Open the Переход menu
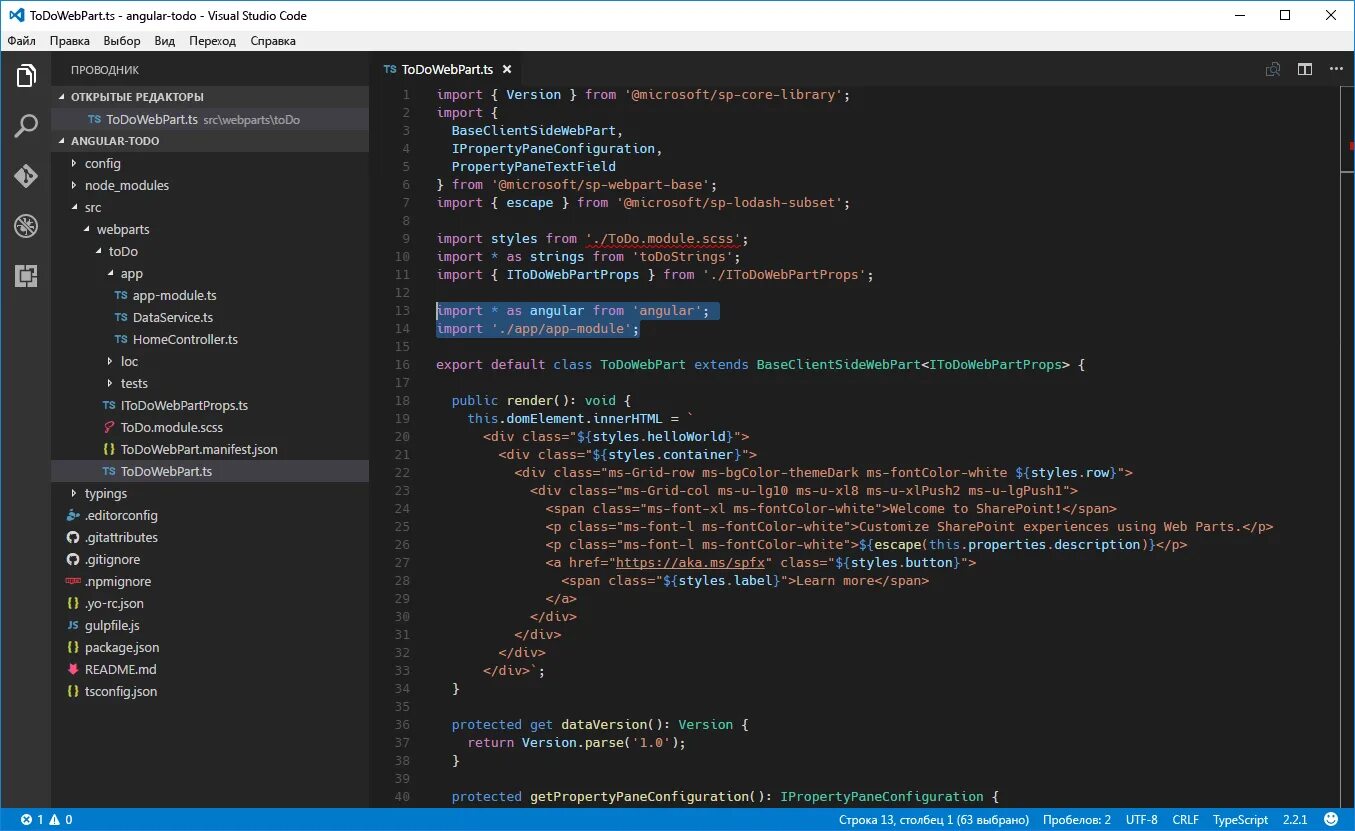Screen dimensions: 1355x831 click(x=213, y=41)
